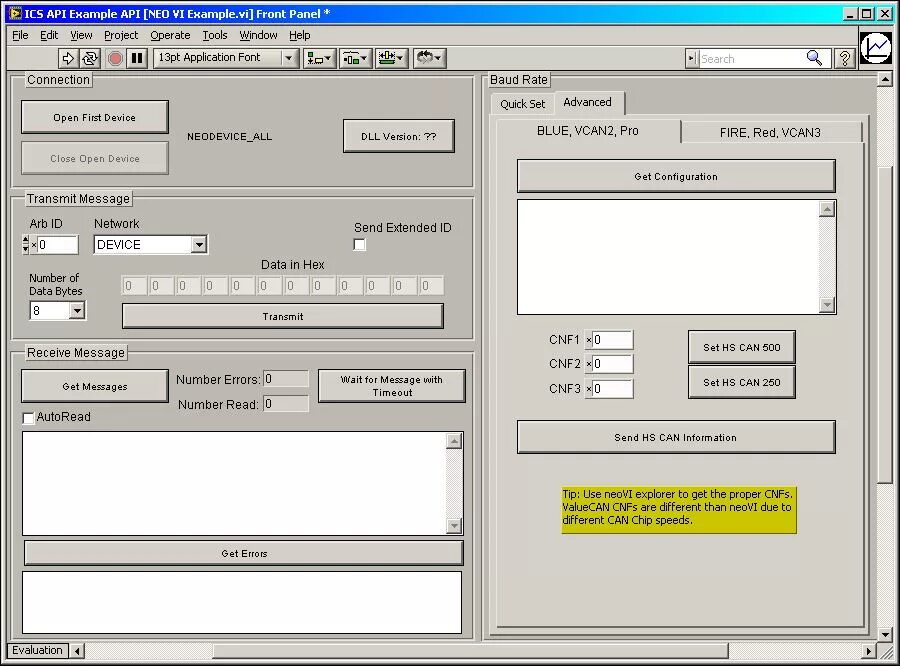The height and width of the screenshot is (666, 900).
Task: Open the Tools menu
Action: pos(215,35)
